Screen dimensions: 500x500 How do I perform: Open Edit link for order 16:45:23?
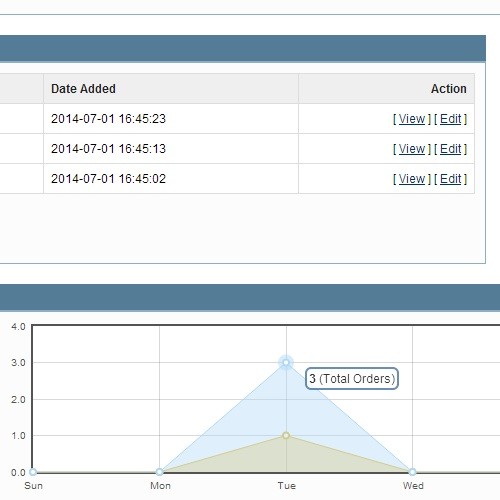[450, 119]
